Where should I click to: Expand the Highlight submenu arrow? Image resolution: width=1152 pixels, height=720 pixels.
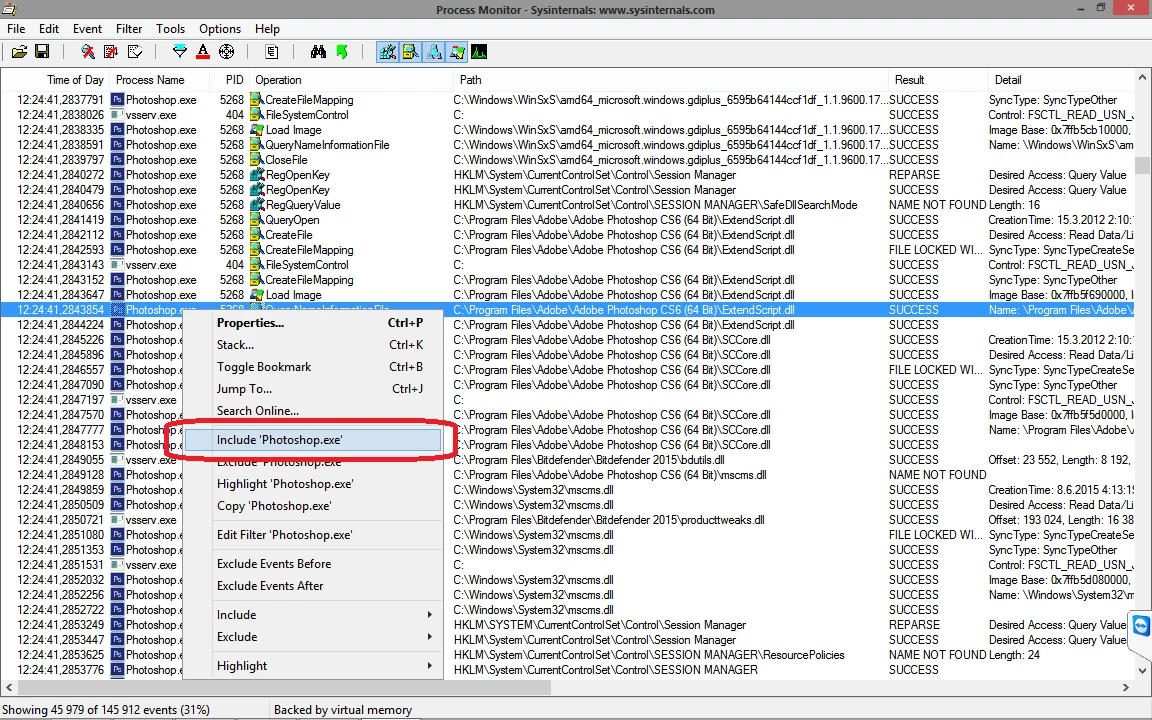(430, 666)
